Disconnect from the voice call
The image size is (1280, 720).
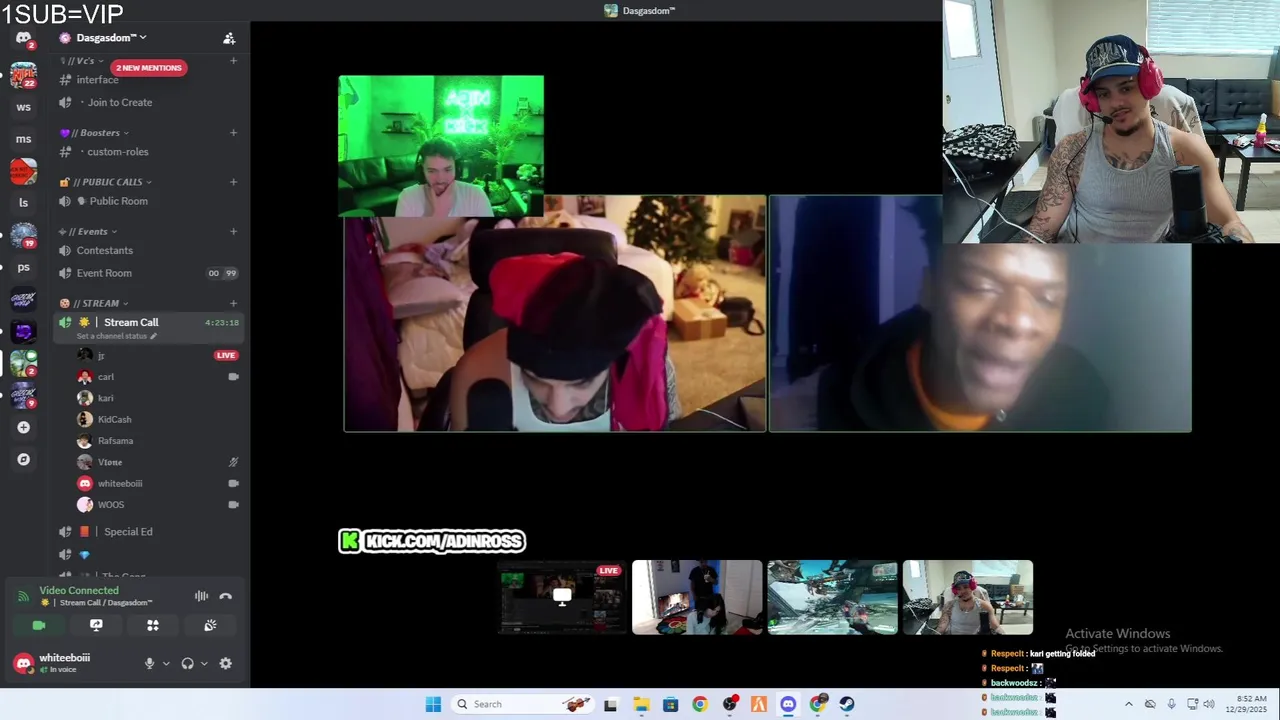pos(226,596)
